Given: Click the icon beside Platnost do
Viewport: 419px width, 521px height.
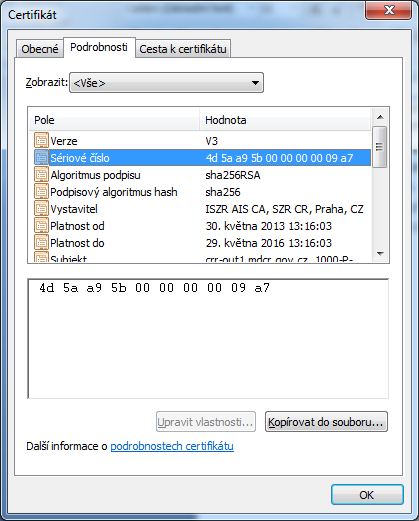Looking at the screenshot, I should (x=41, y=243).
